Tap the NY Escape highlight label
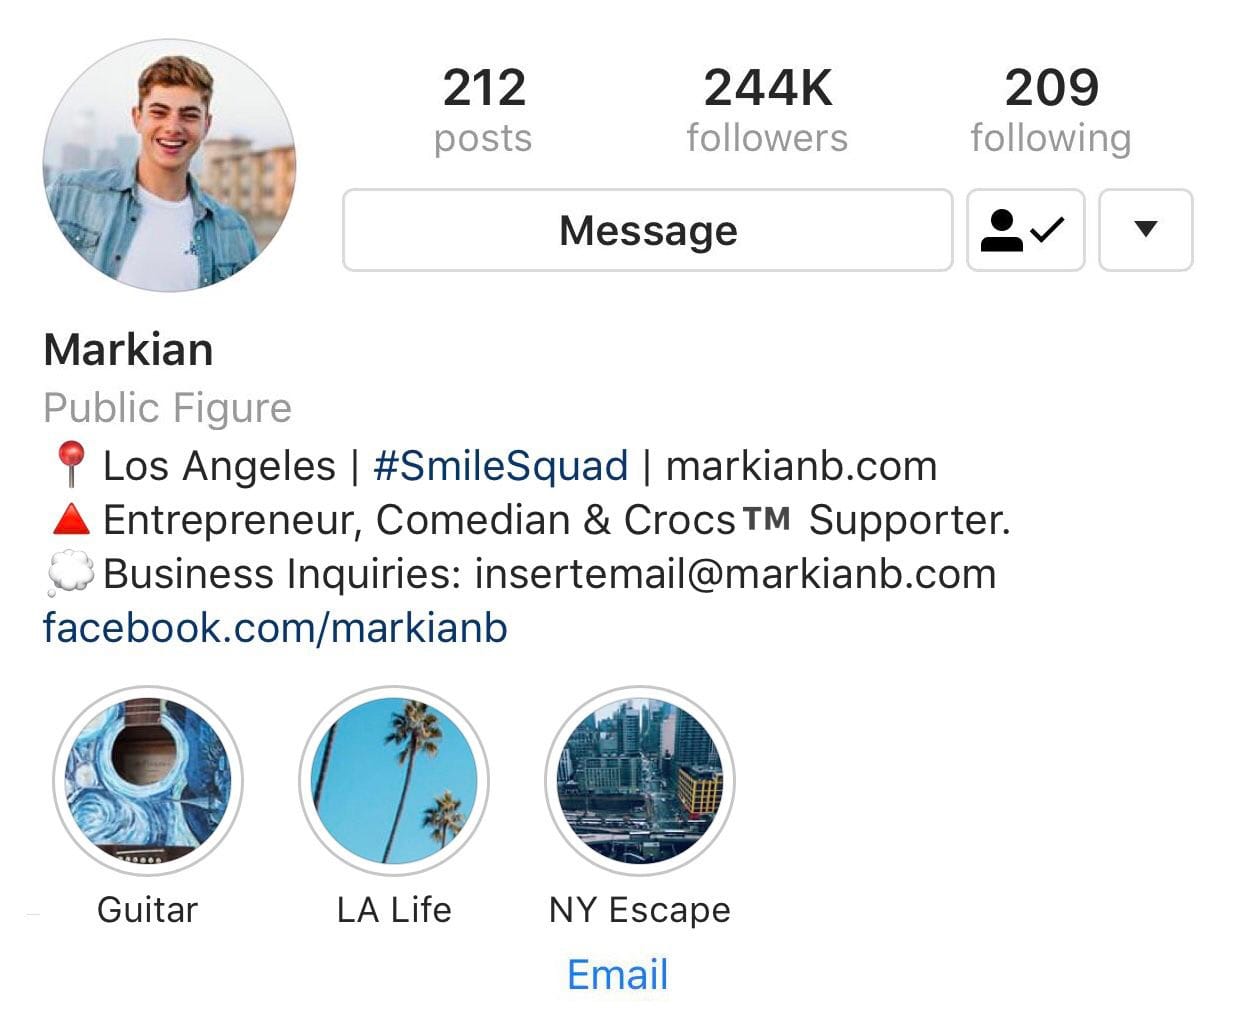The image size is (1242, 1034). (640, 910)
